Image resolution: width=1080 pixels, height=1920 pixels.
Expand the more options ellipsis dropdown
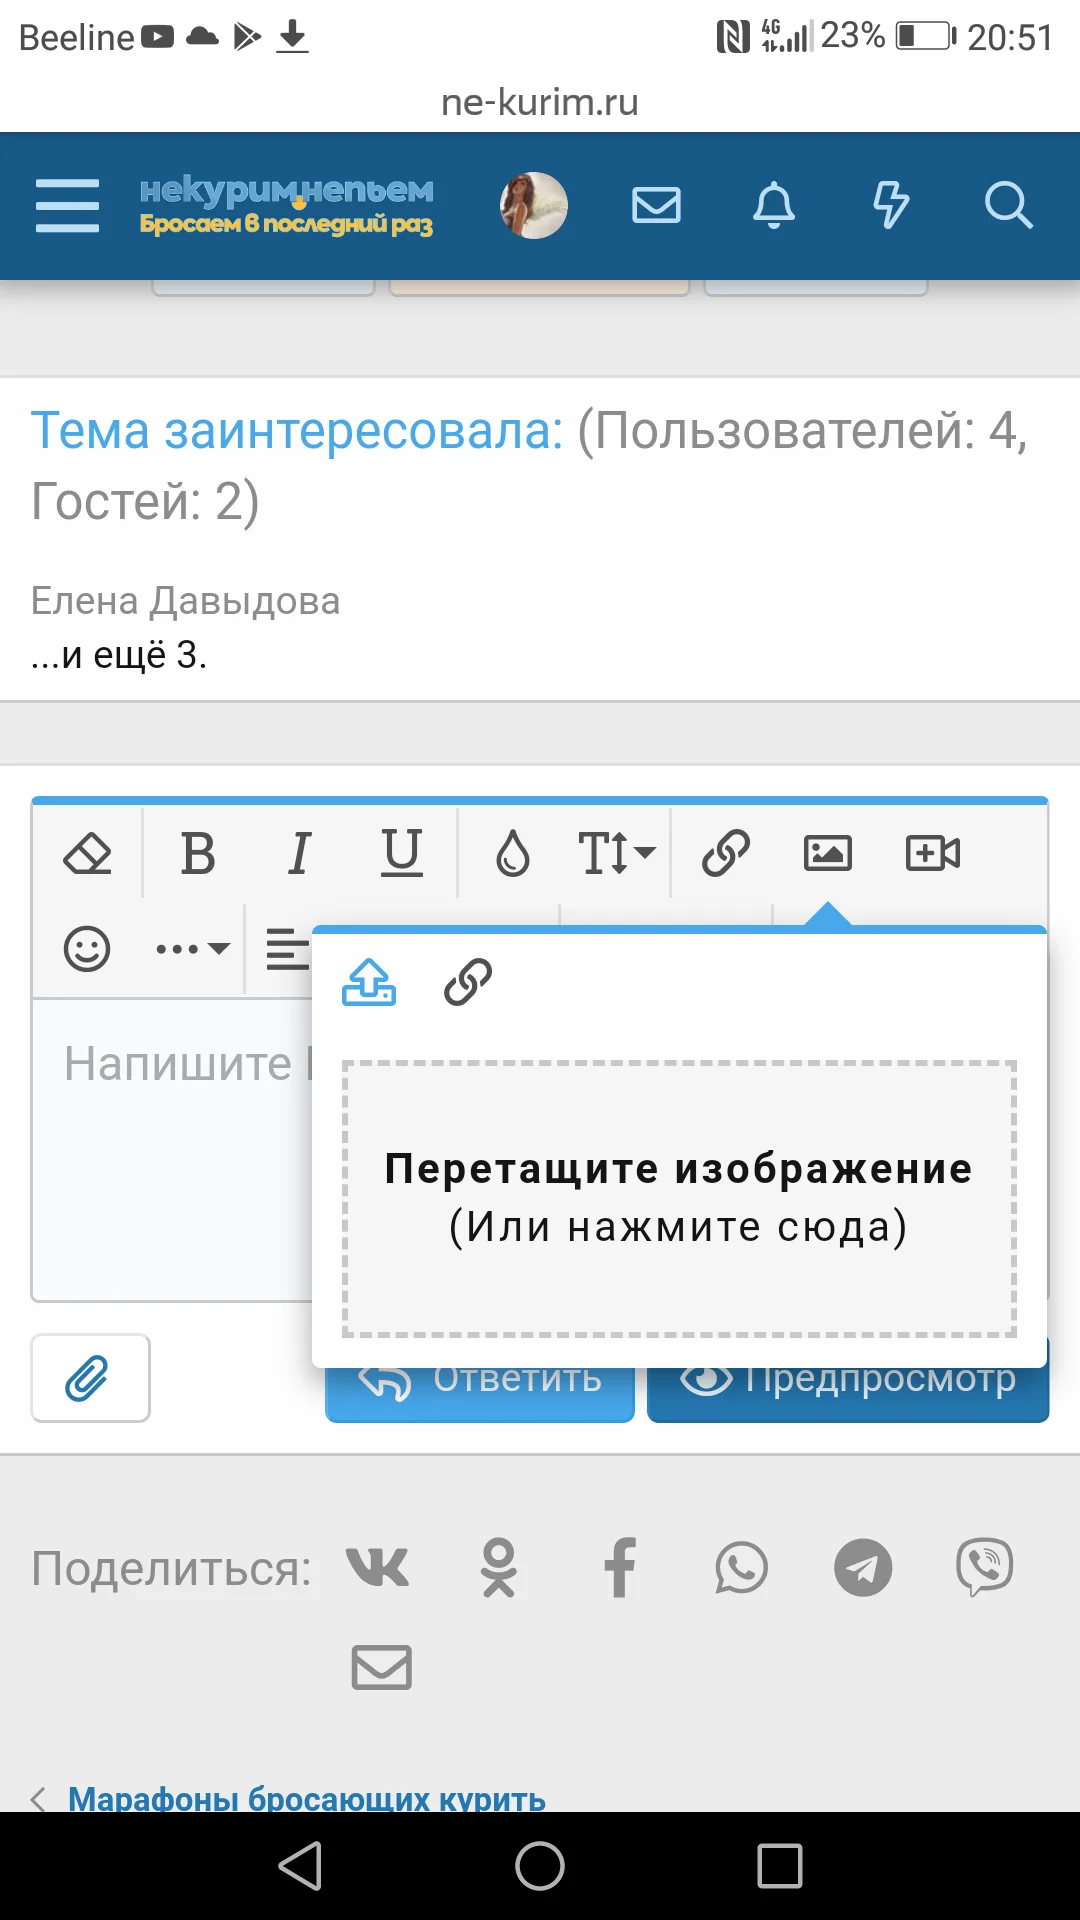tap(193, 949)
